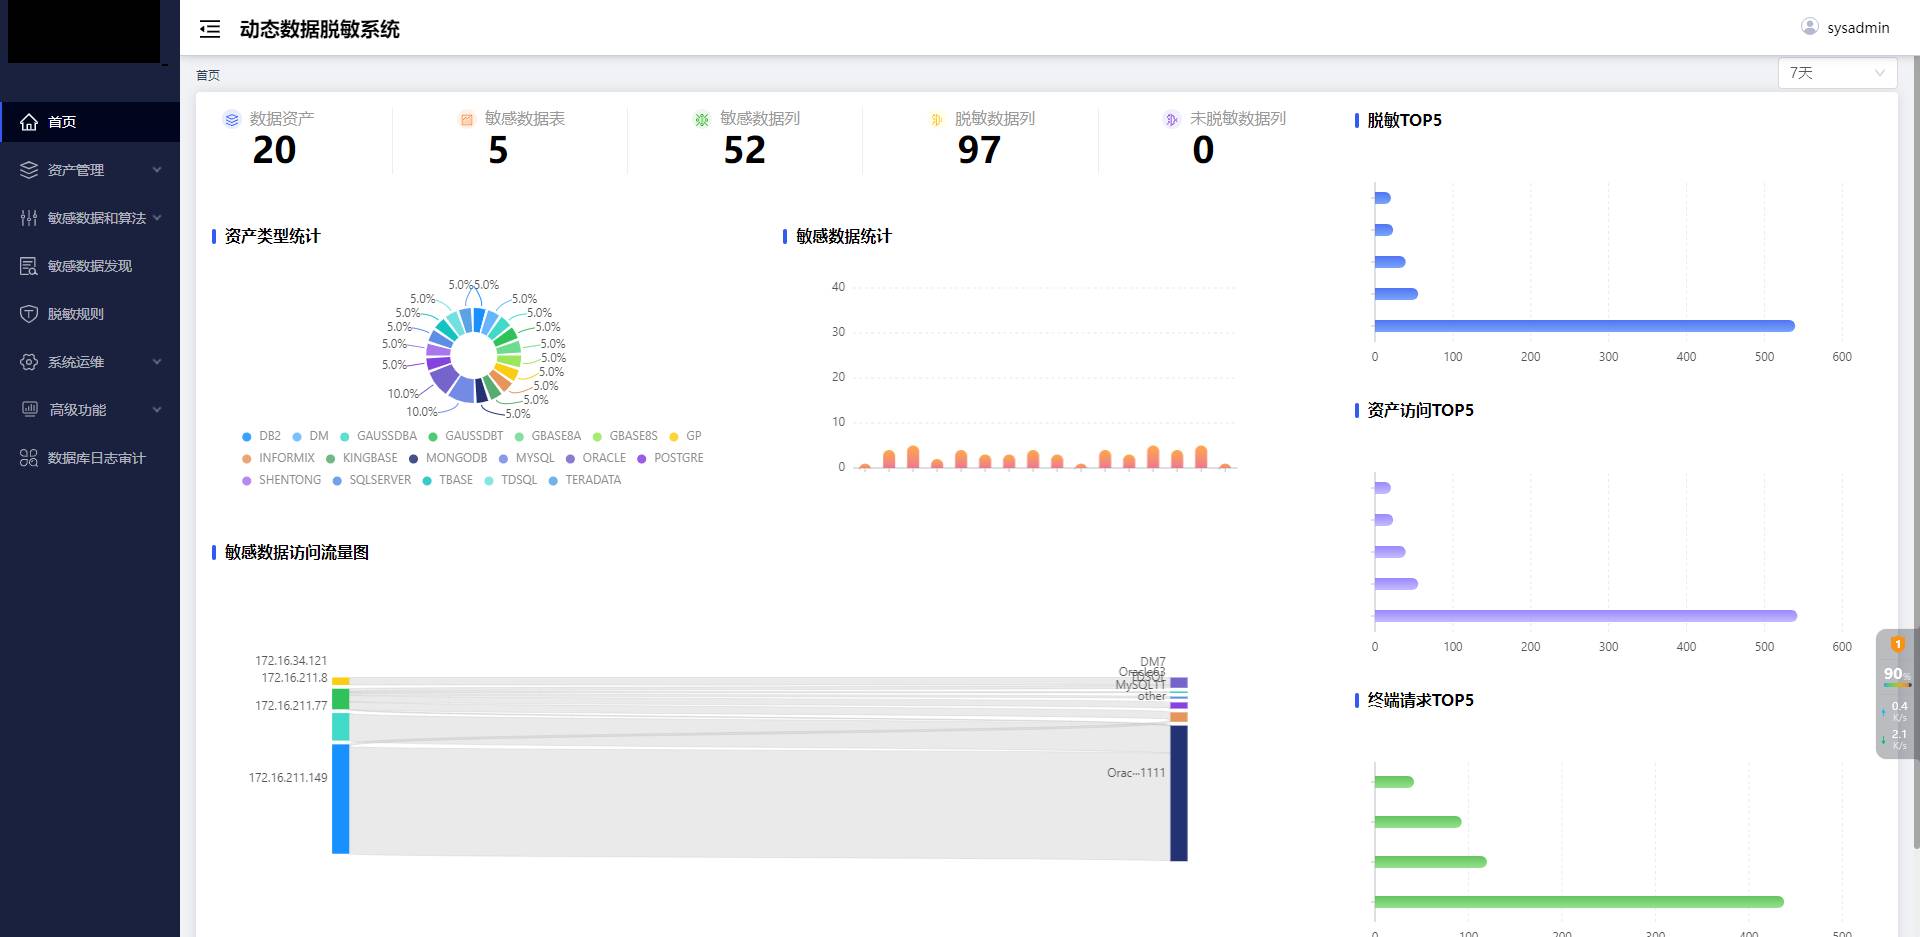
Task: Click the 脱敏数据列 stat card icon
Action: (x=937, y=119)
